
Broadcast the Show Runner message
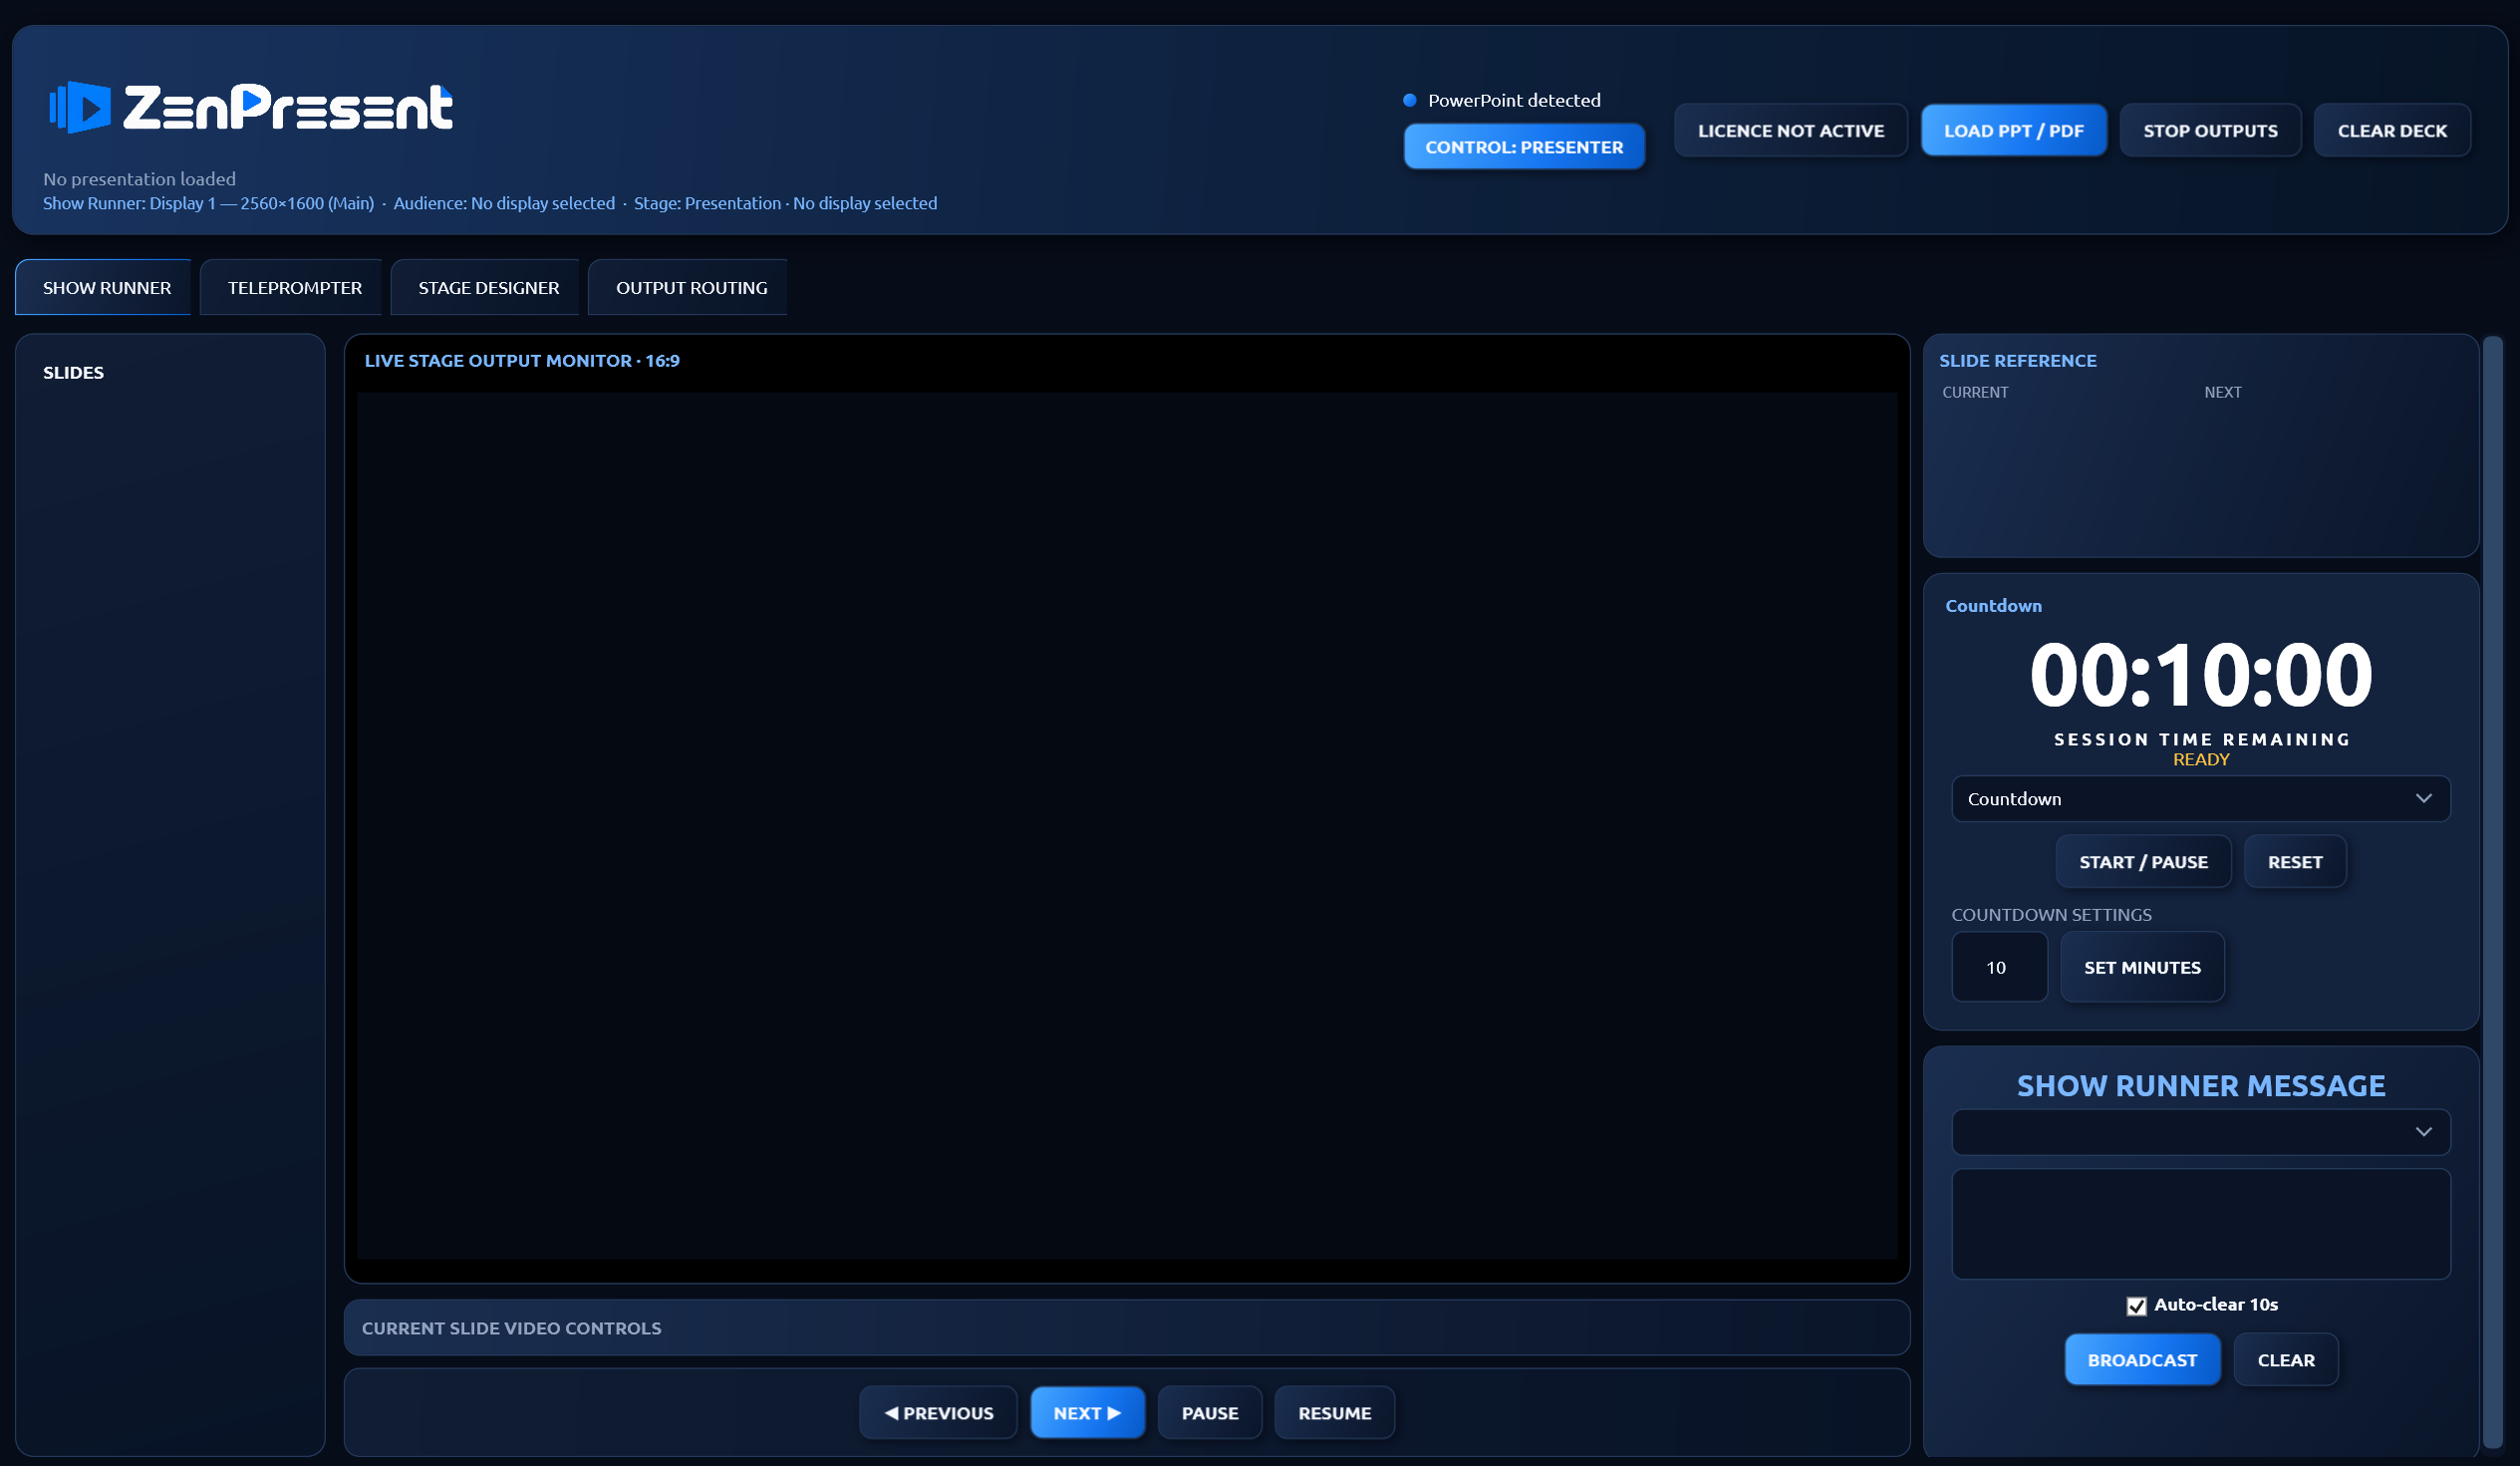coord(2142,1360)
